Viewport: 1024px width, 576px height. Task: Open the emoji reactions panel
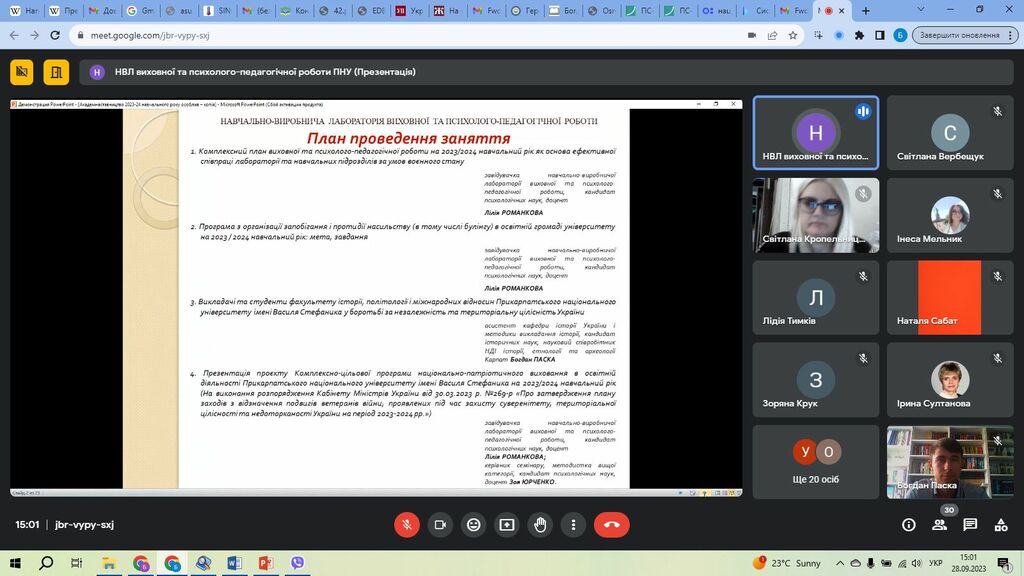(x=473, y=524)
